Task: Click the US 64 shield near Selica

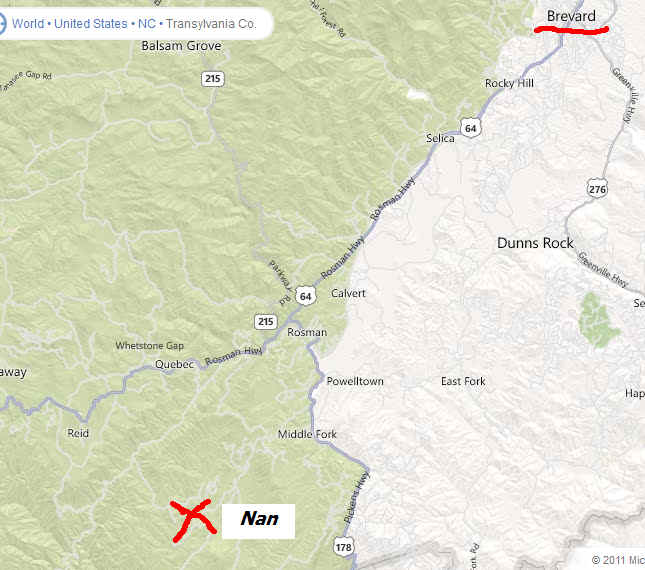Action: pyautogui.click(x=470, y=128)
